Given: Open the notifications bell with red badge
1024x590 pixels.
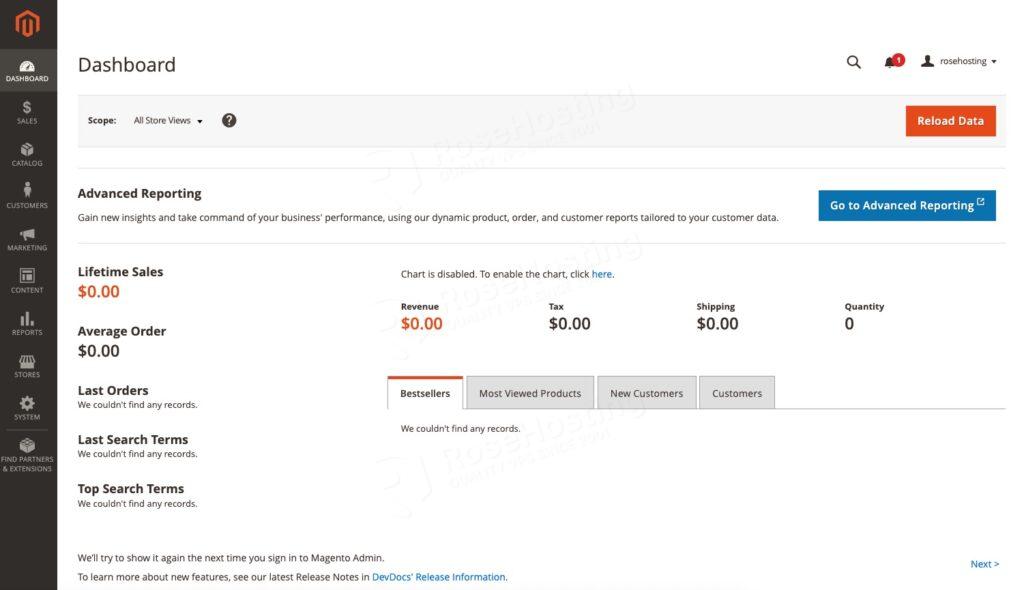Looking at the screenshot, I should [x=890, y=61].
